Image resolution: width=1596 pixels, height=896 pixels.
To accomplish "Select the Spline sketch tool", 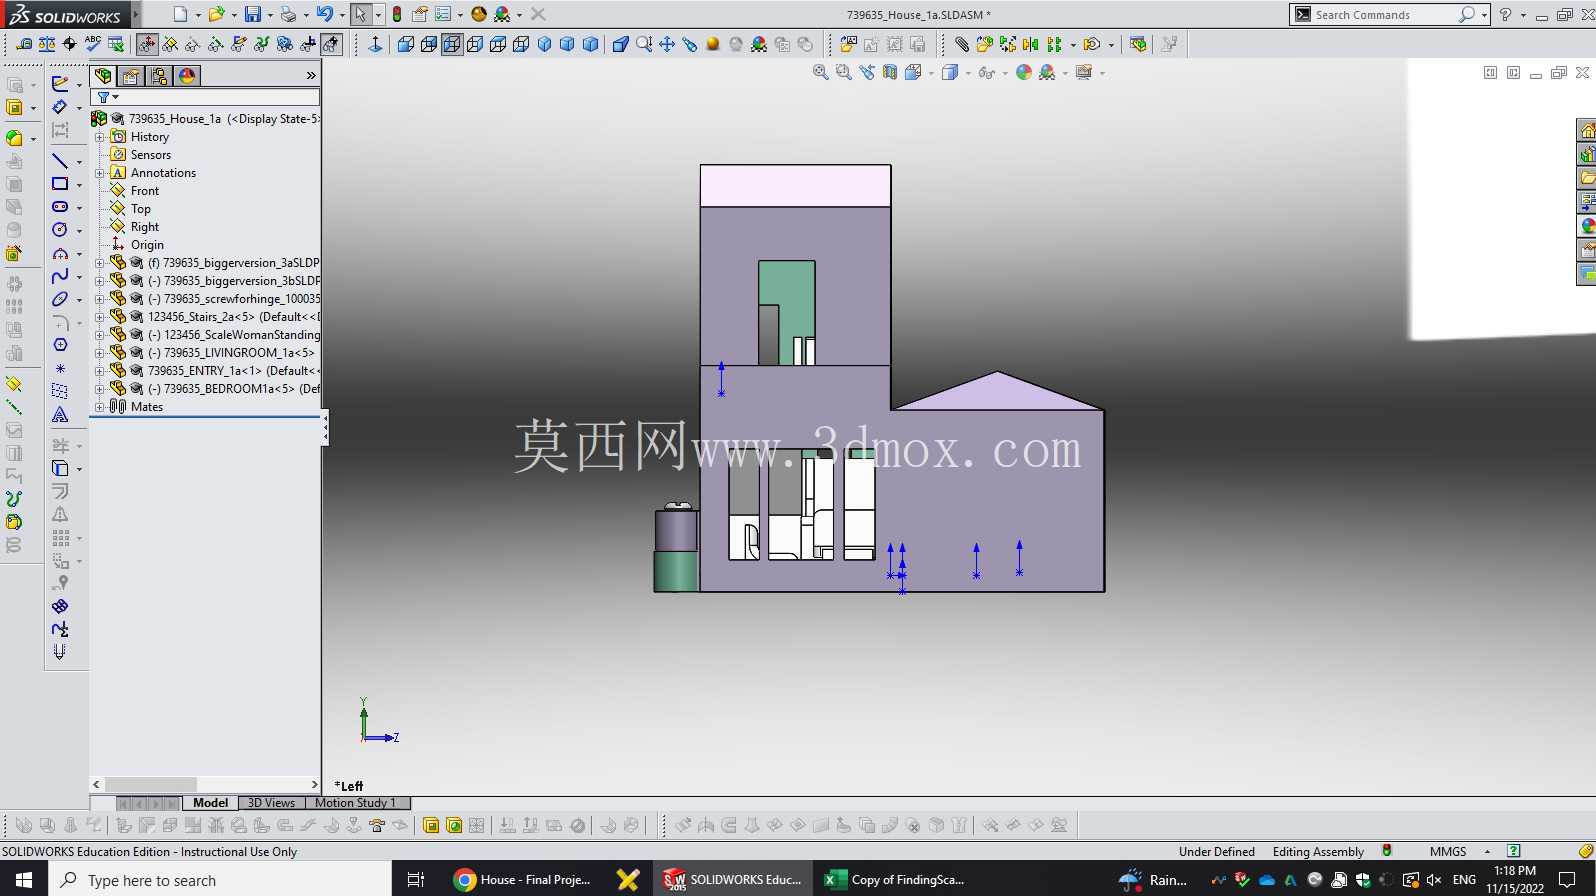I will pyautogui.click(x=60, y=276).
